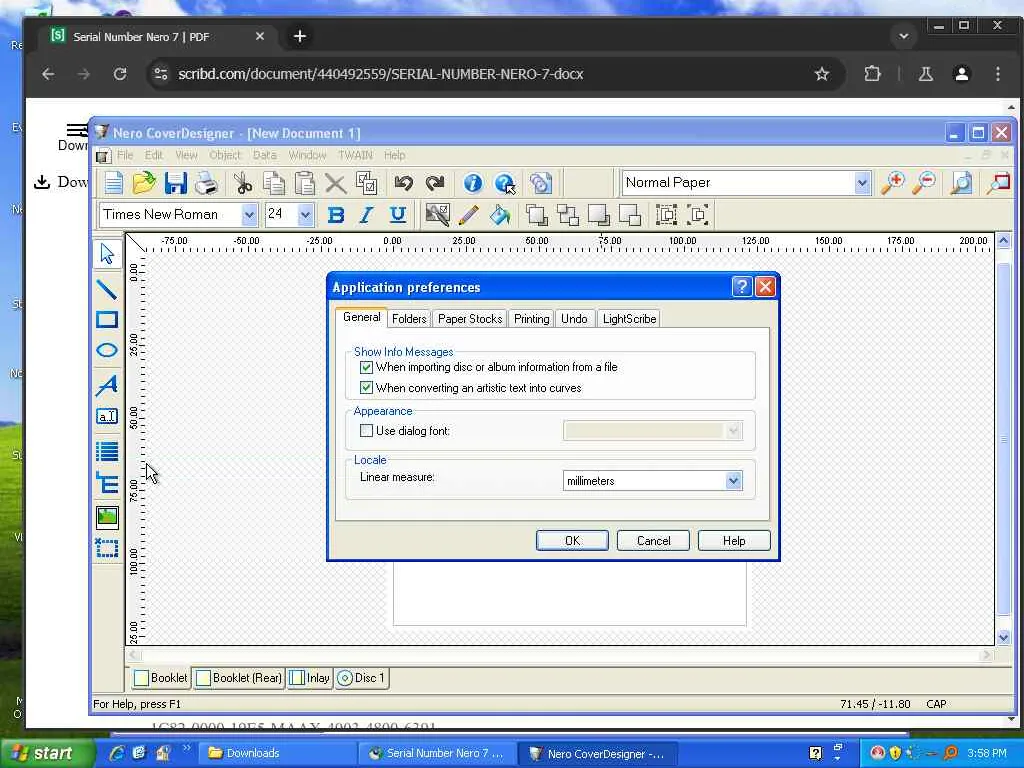This screenshot has width=1024, height=768.
Task: Open the Normal Paper stock dropdown
Action: click(x=862, y=183)
